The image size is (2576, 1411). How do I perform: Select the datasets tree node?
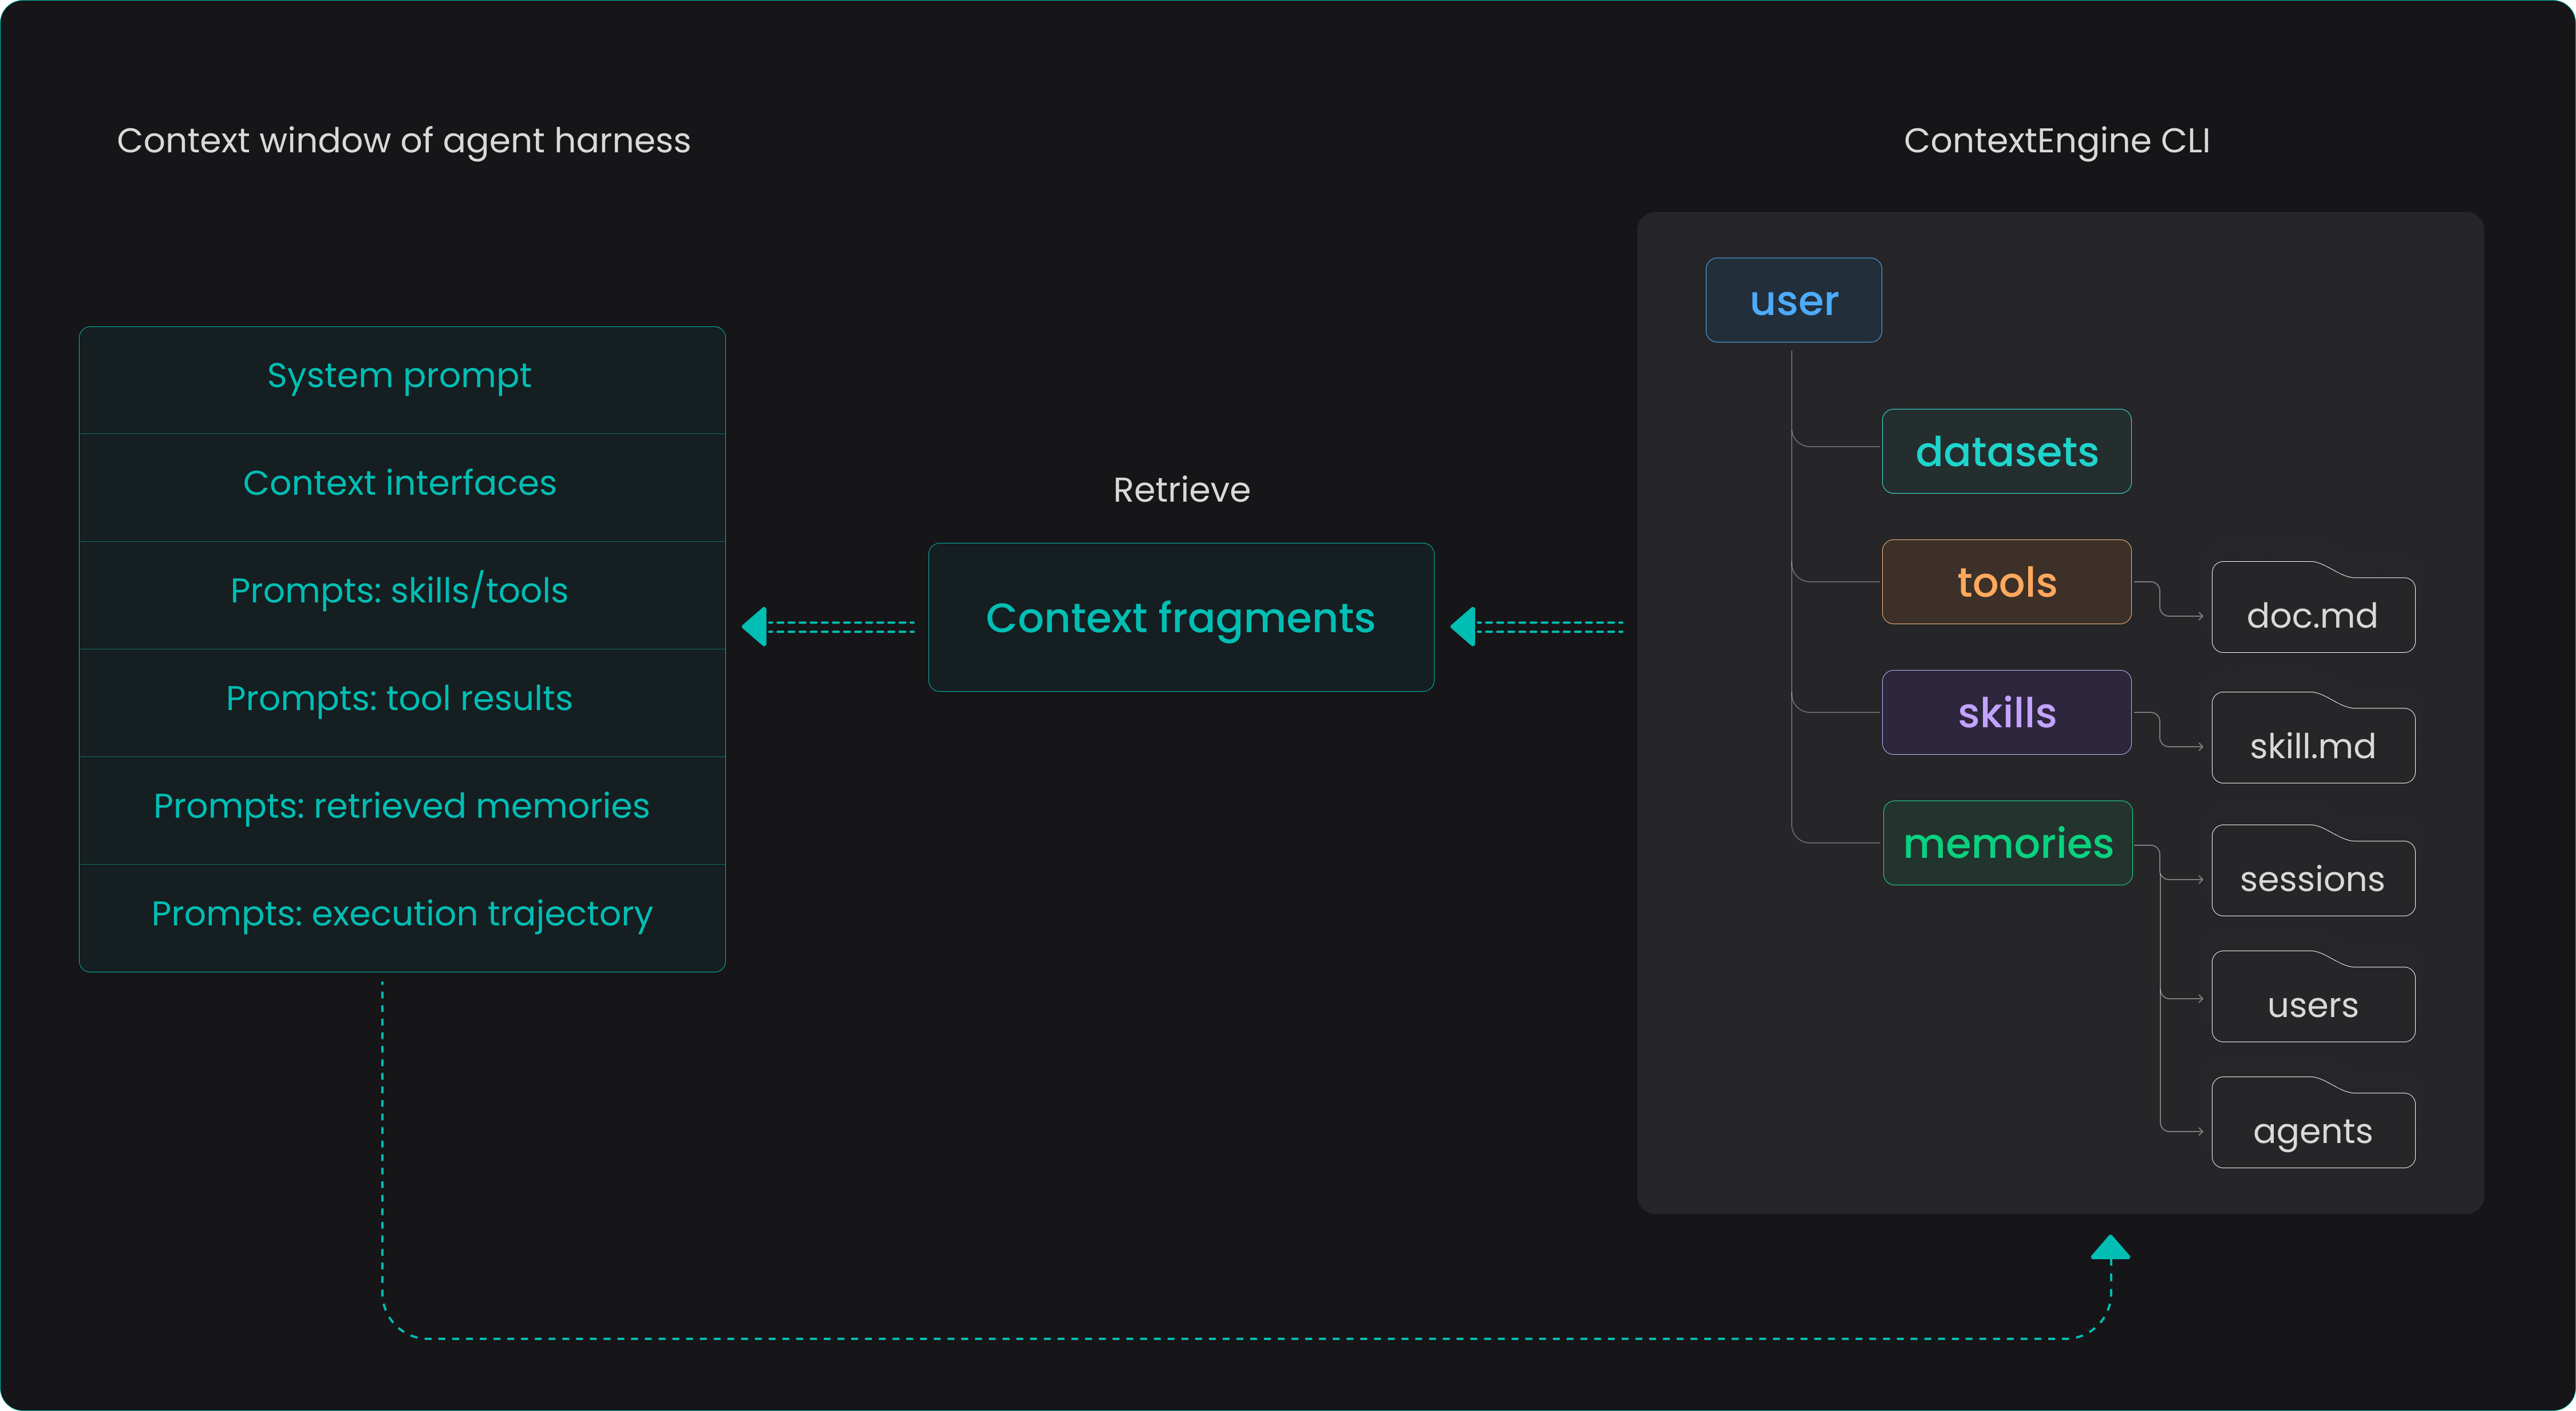[x=2006, y=451]
